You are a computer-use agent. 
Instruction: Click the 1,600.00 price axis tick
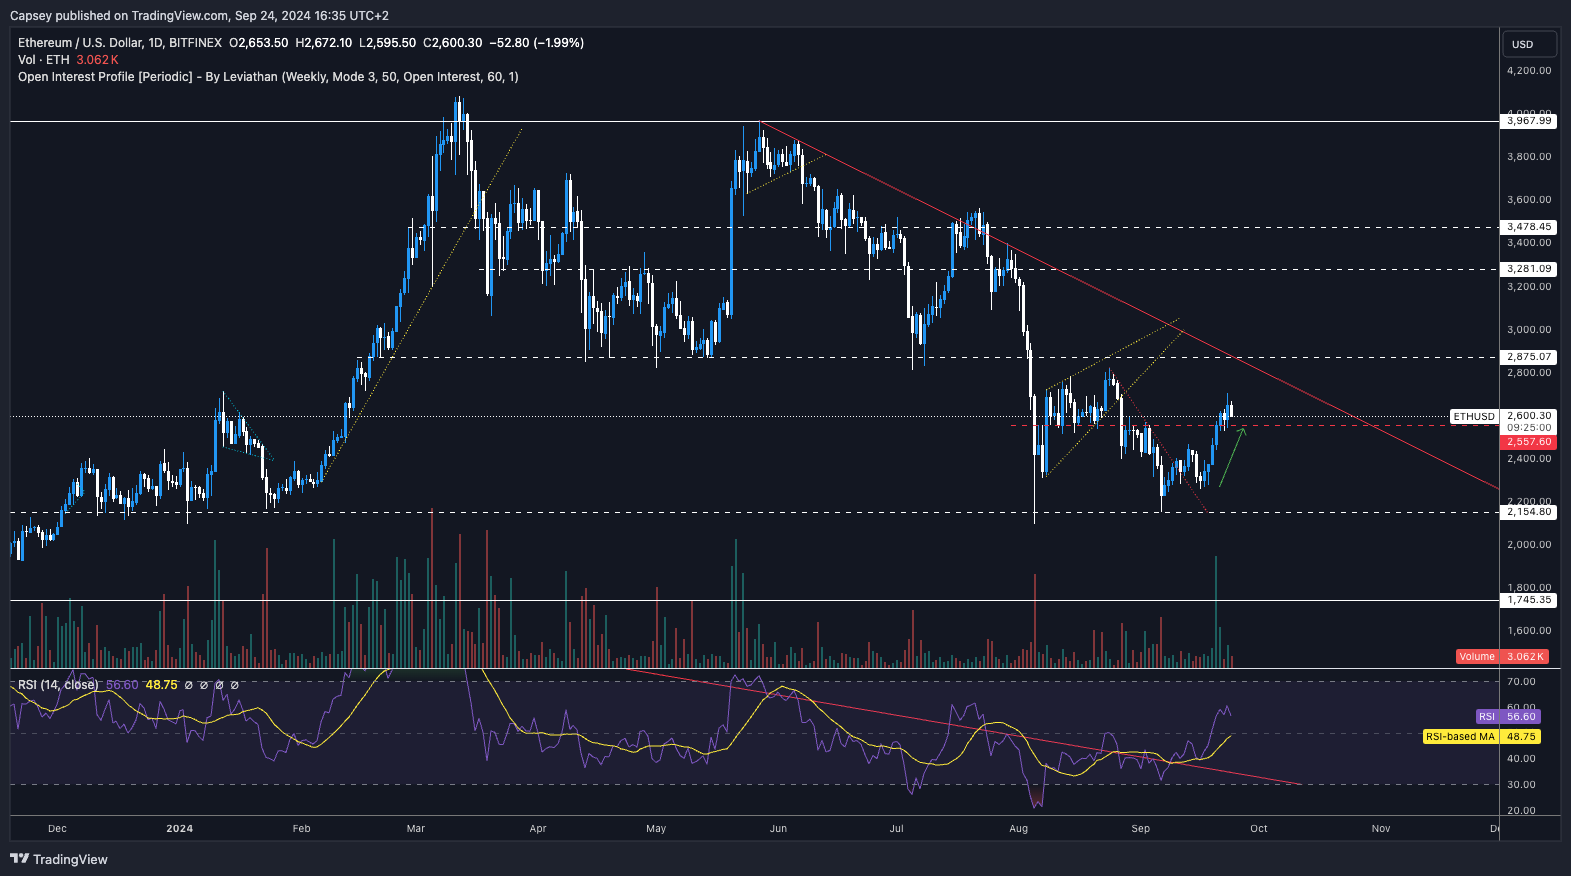tap(1529, 631)
